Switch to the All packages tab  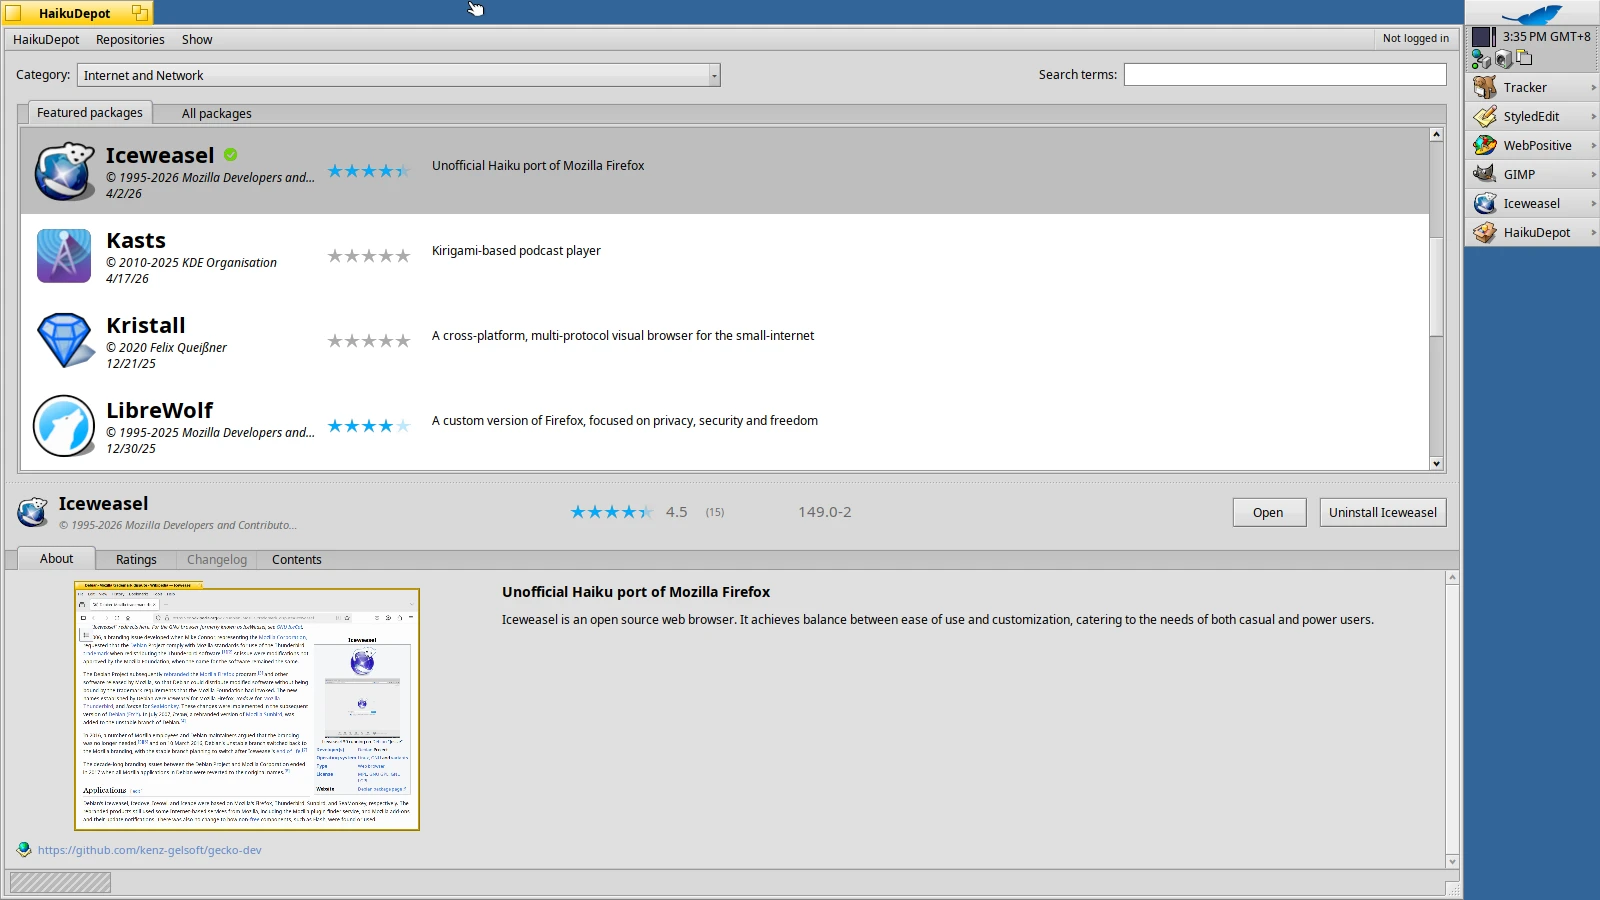tap(215, 113)
